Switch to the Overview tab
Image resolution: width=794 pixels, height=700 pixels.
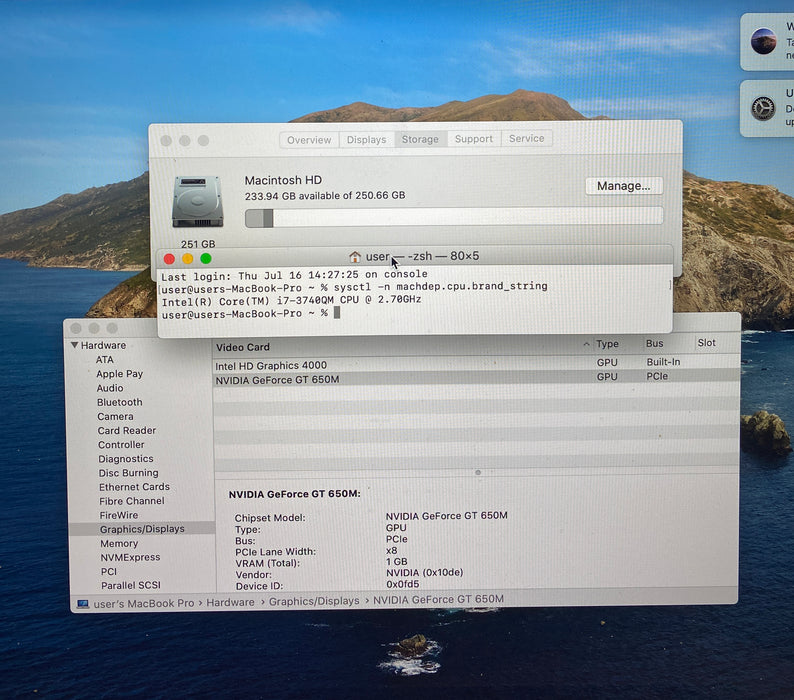[309, 140]
